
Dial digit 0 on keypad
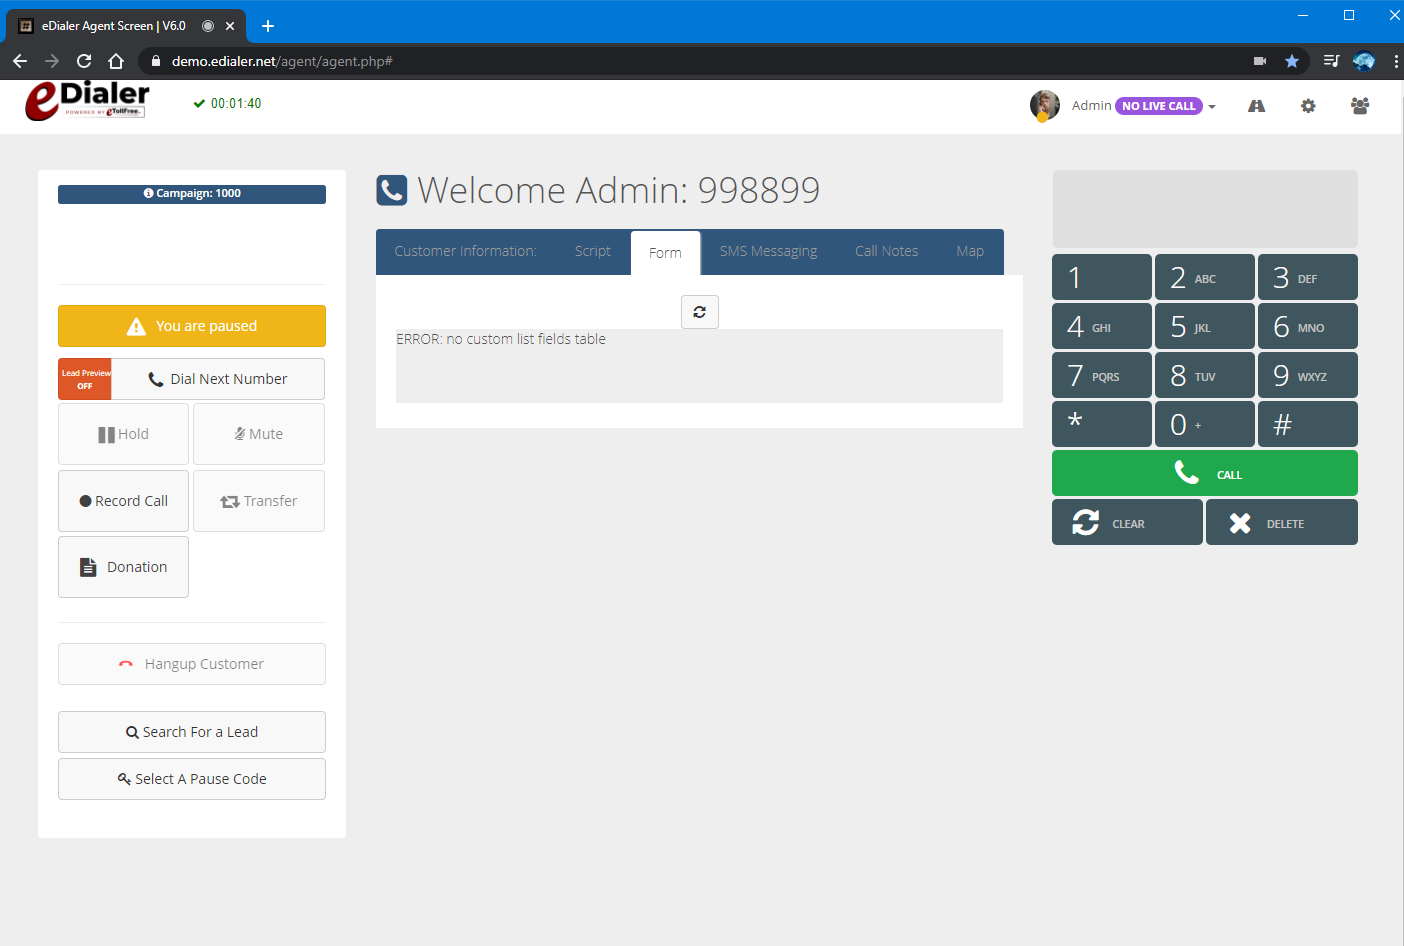click(1205, 424)
